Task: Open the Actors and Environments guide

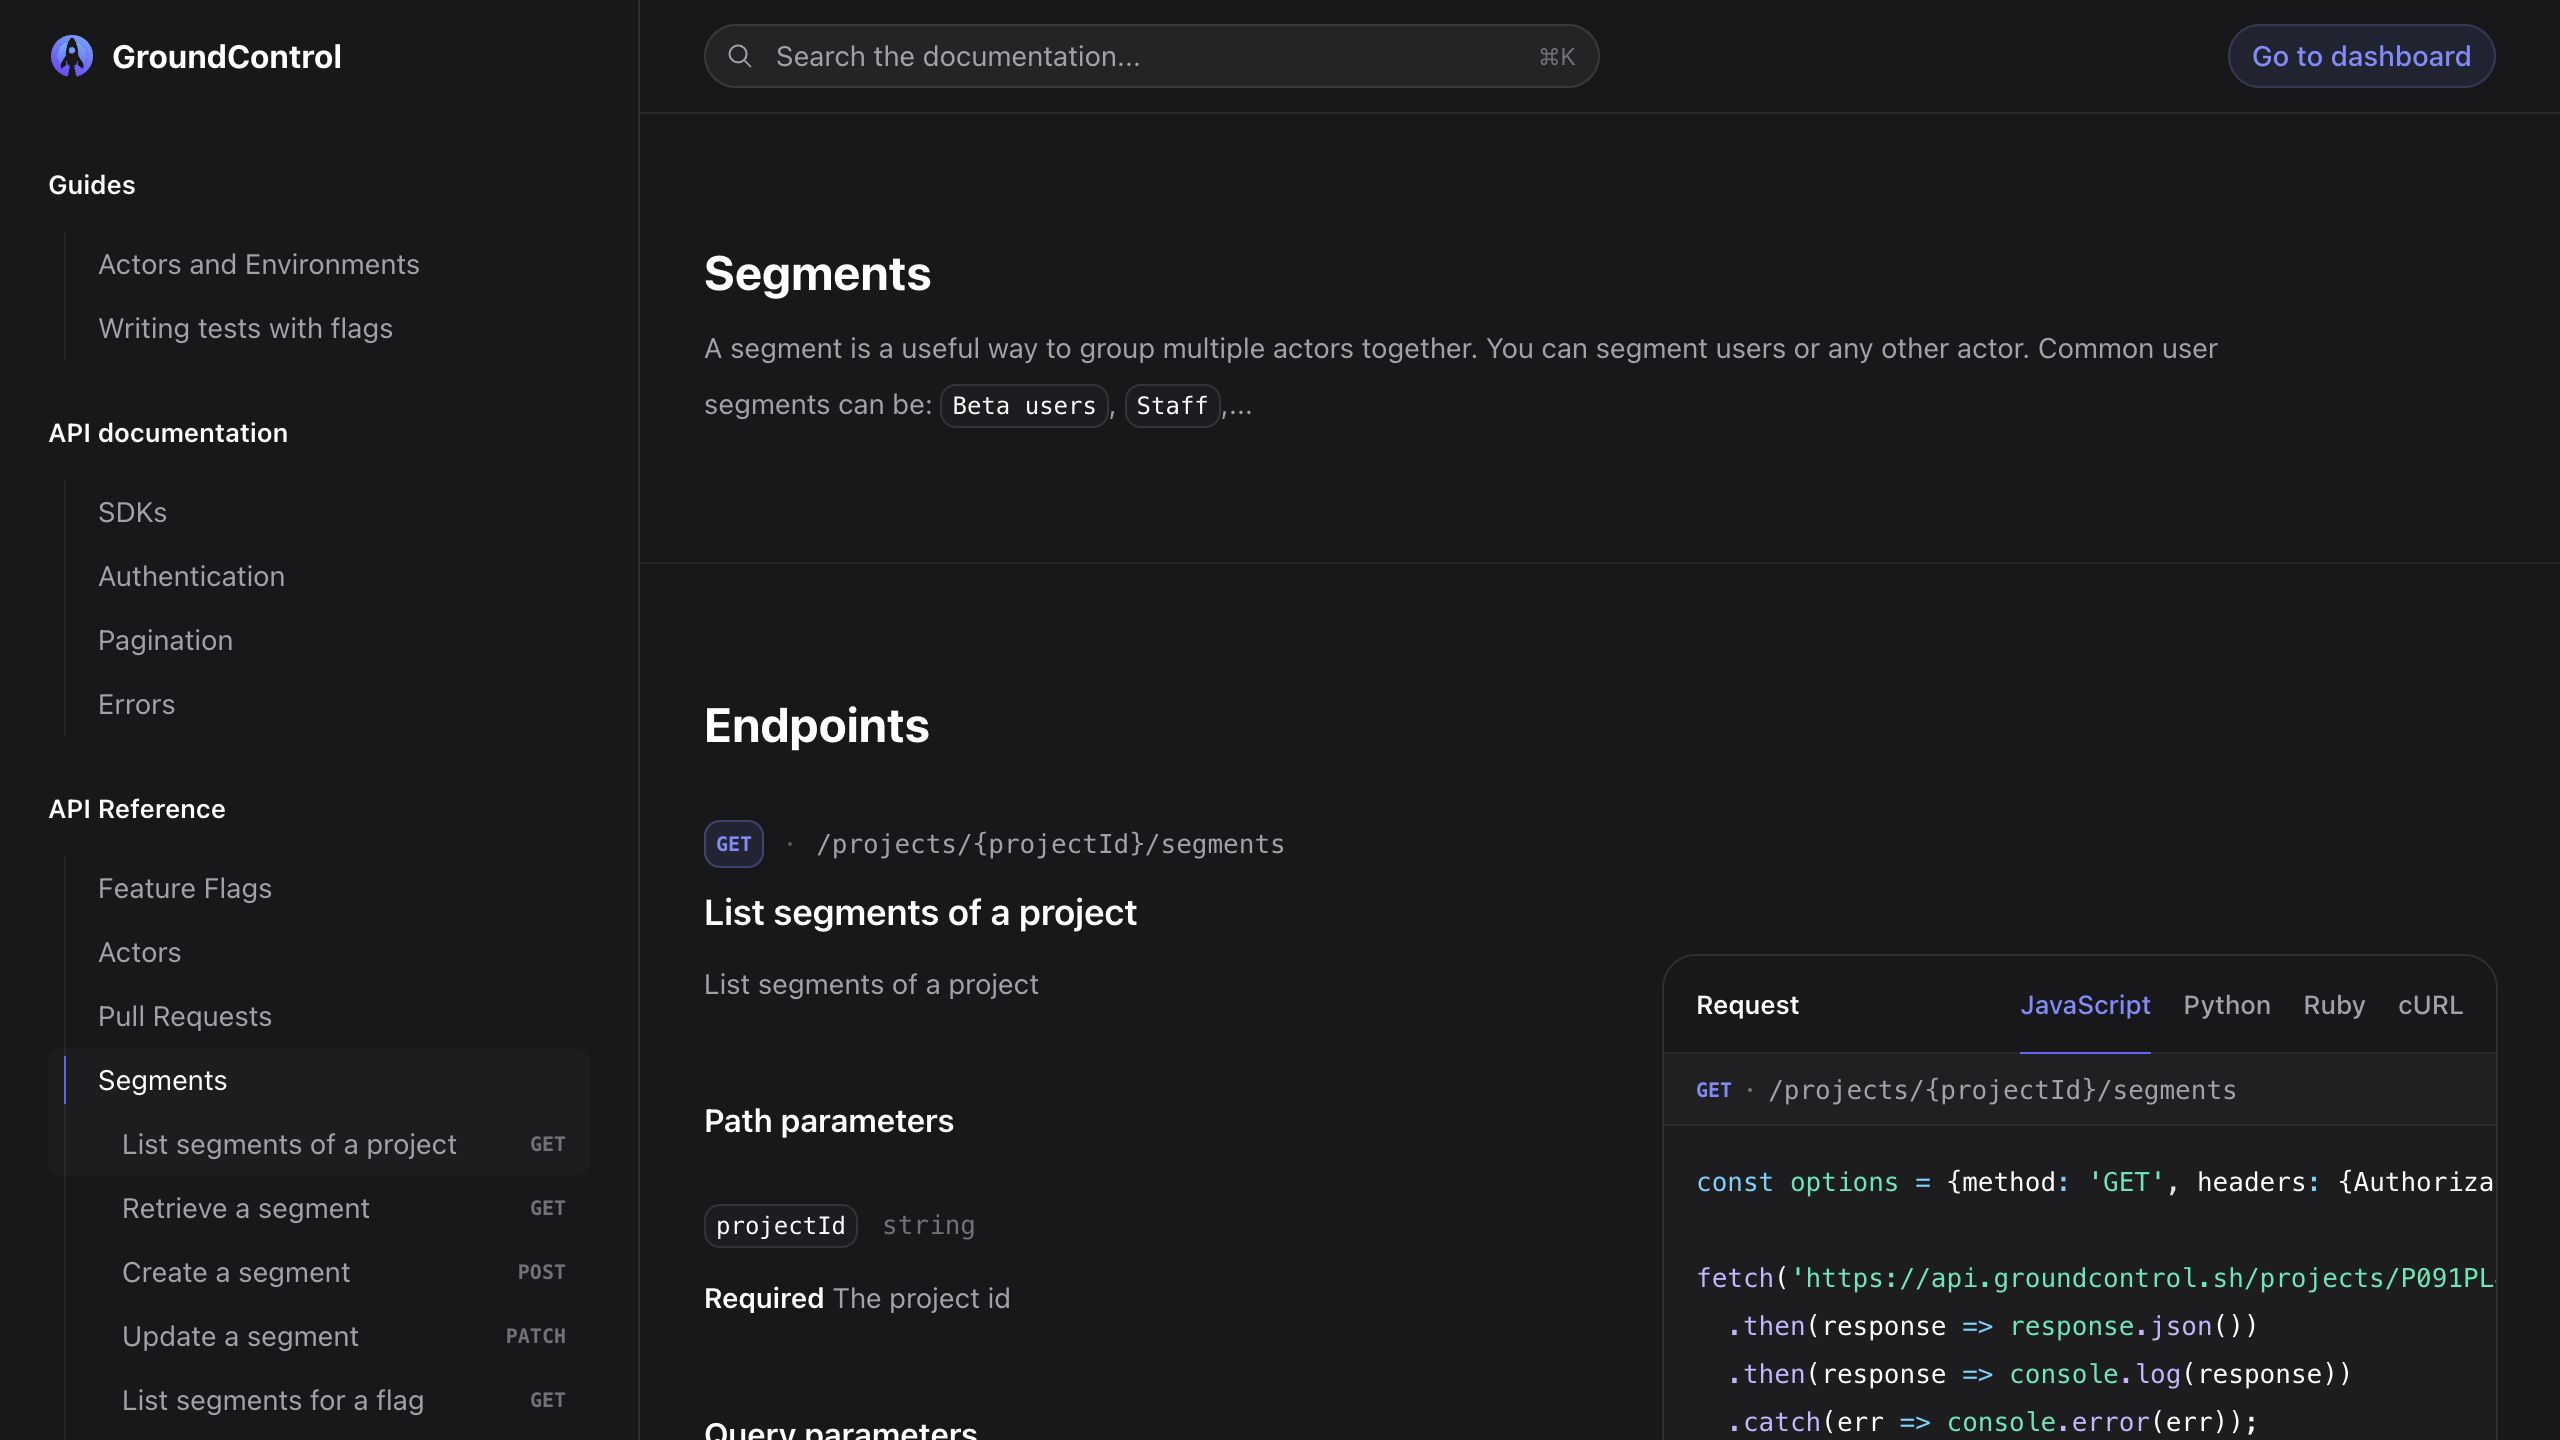Action: (x=259, y=264)
